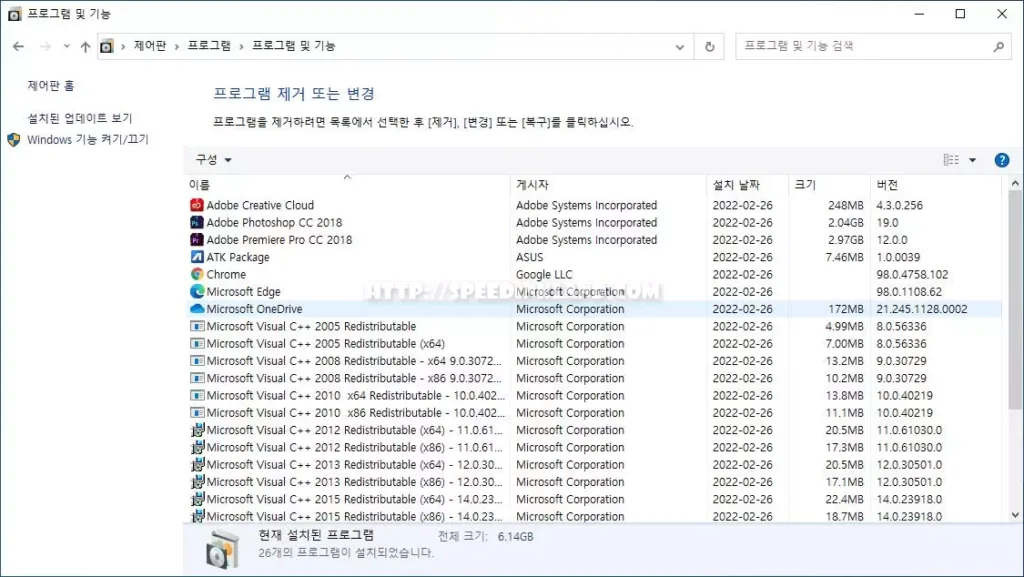Open recent locations dropdown arrow
Viewport: 1024px width, 577px height.
click(67, 46)
